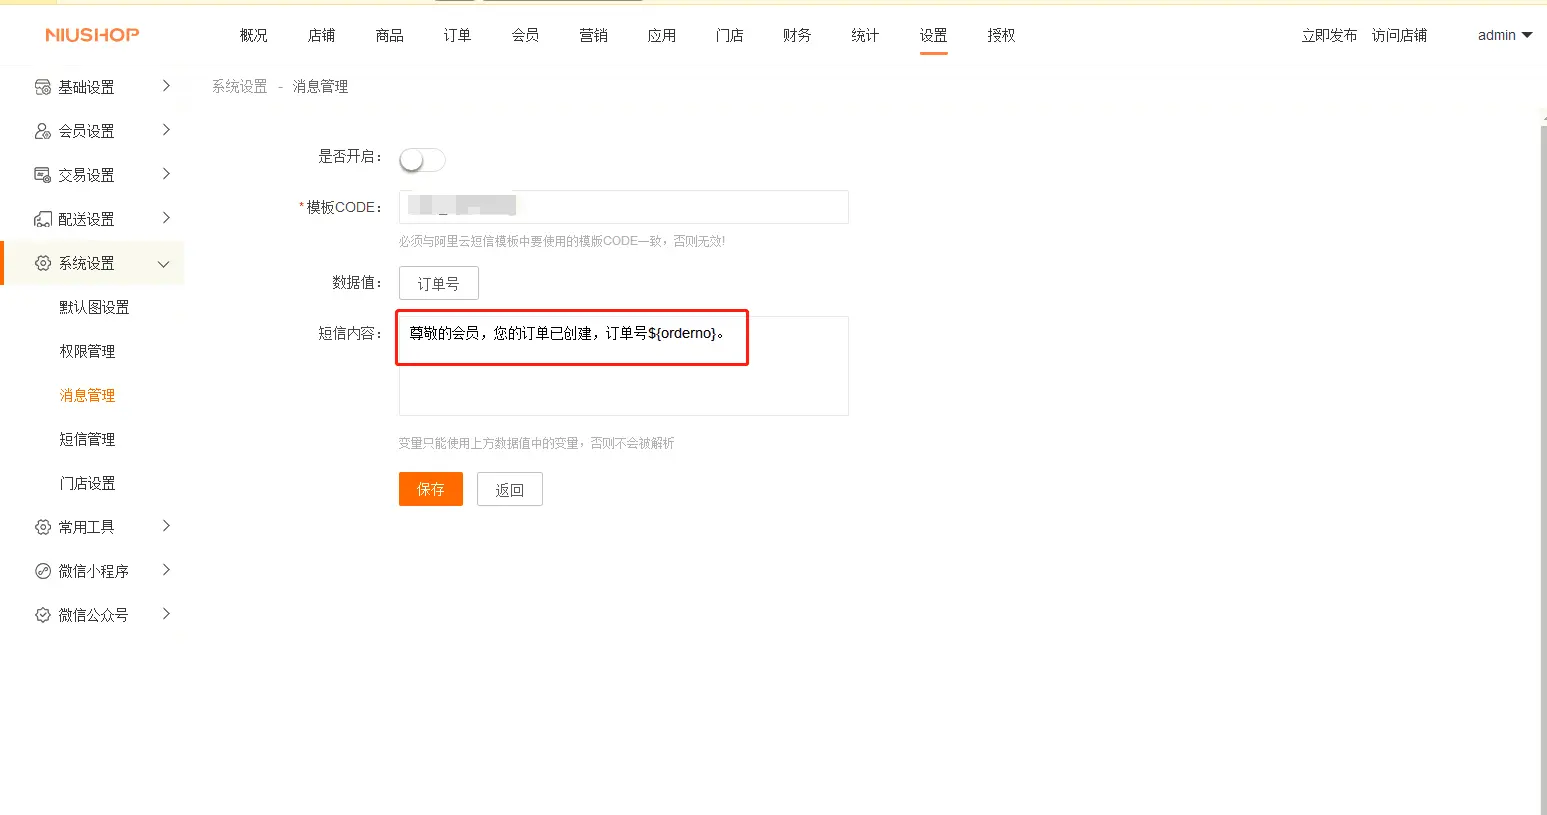Viewport: 1547px width, 815px height.
Task: Click the 基础设置 sidebar icon
Action: (42, 87)
